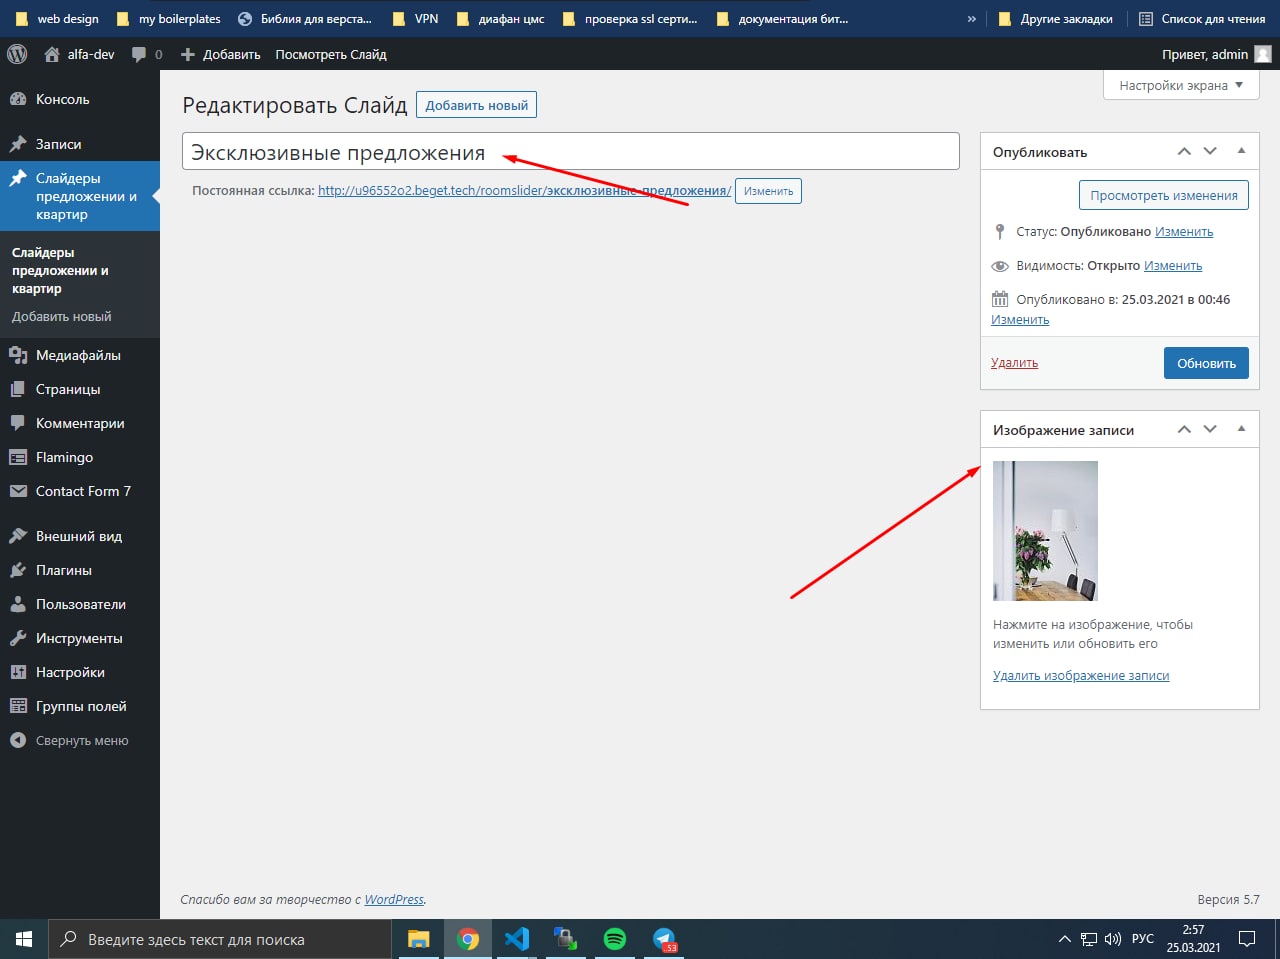Viewport: 1280px width, 959px height.
Task: Click the featured image thumbnail
Action: (1045, 531)
